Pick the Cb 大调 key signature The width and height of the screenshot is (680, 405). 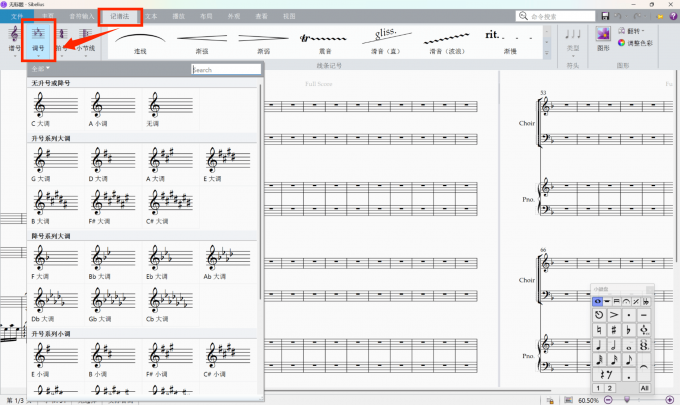(x=157, y=302)
